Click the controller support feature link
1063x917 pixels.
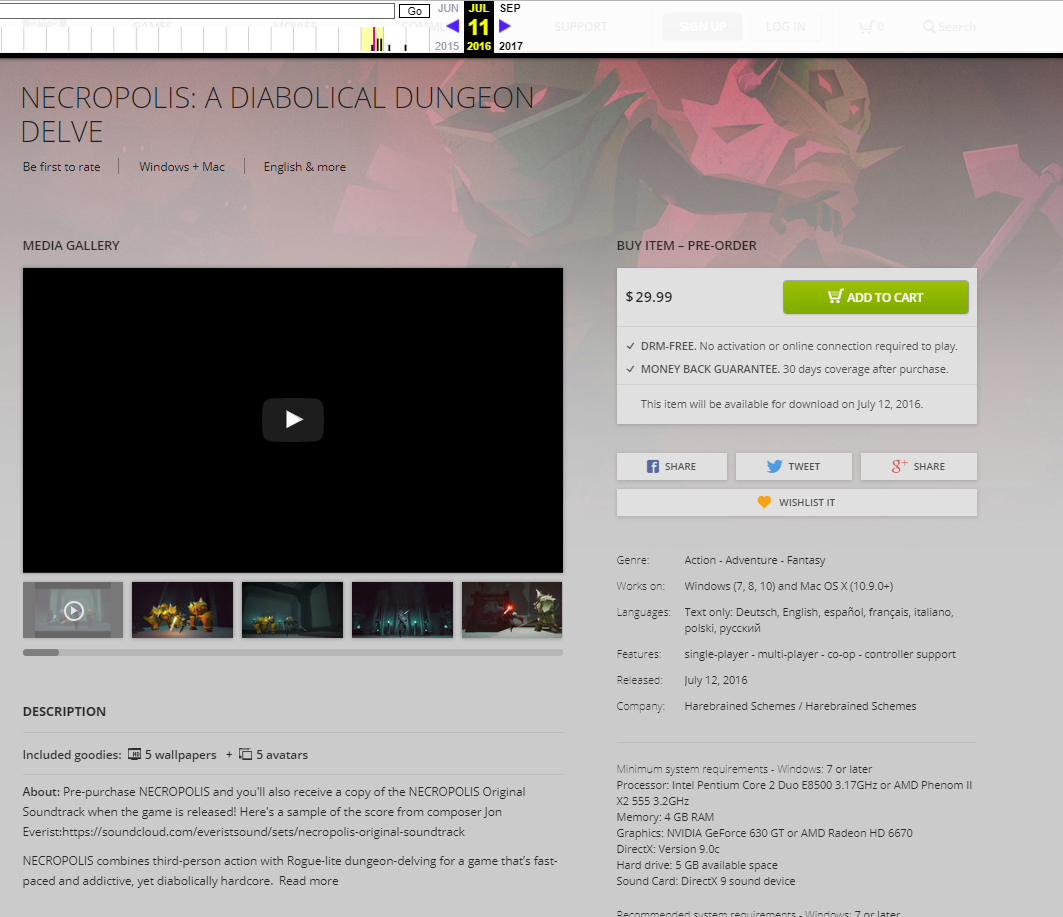[910, 654]
